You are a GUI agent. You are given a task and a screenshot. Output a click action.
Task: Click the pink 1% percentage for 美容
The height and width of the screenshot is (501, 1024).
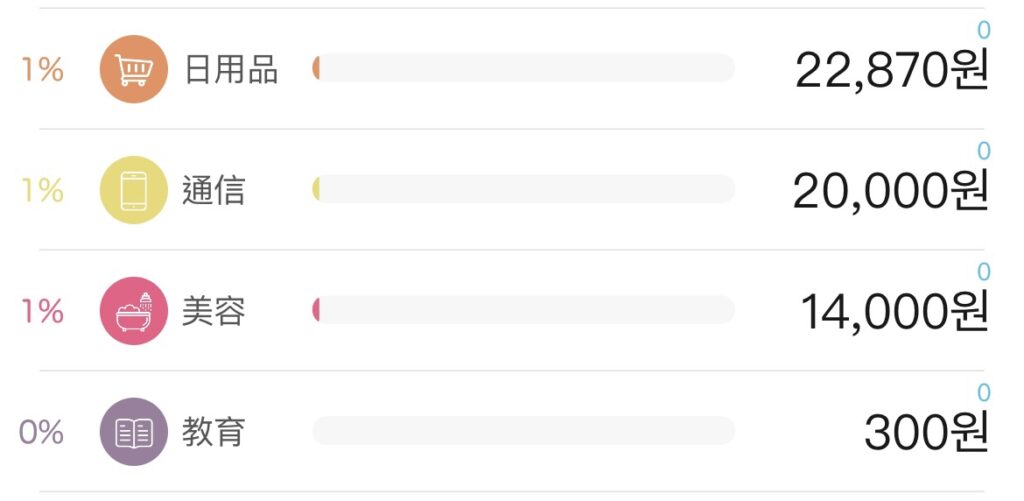tap(43, 311)
